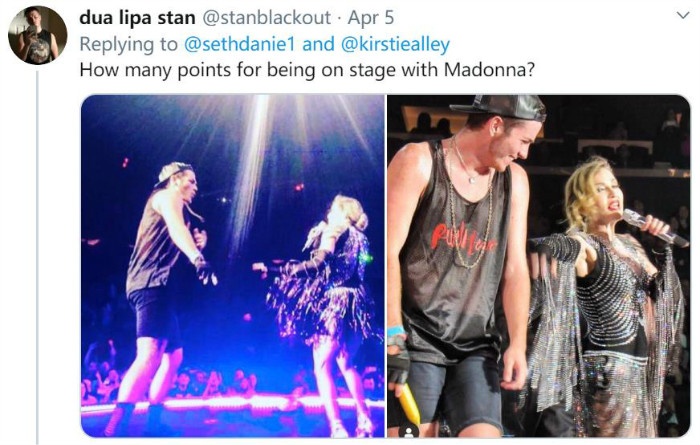
Task: Click the black cap in right photo
Action: click(502, 108)
